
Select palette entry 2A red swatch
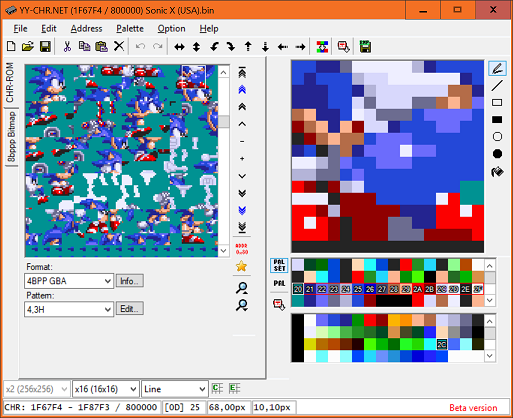tap(417, 289)
